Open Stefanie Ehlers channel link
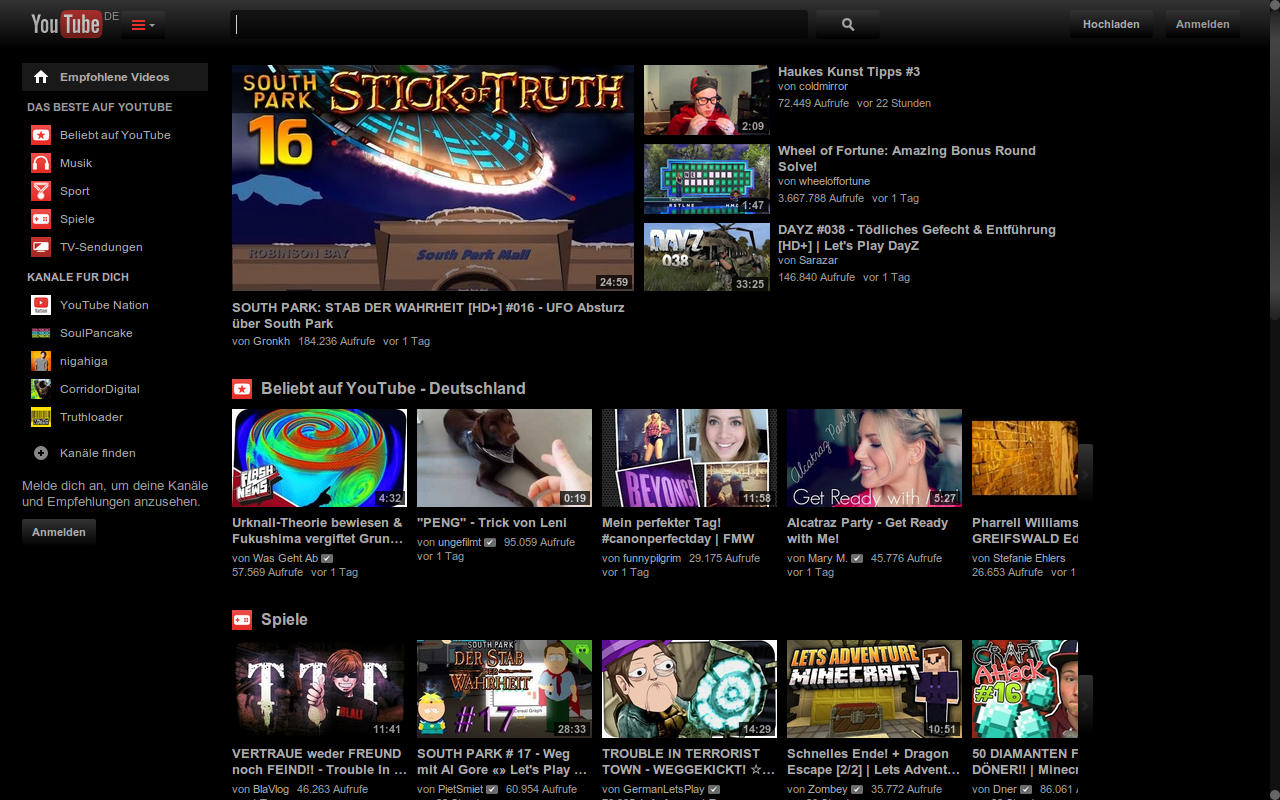This screenshot has width=1280, height=800. coord(1029,558)
